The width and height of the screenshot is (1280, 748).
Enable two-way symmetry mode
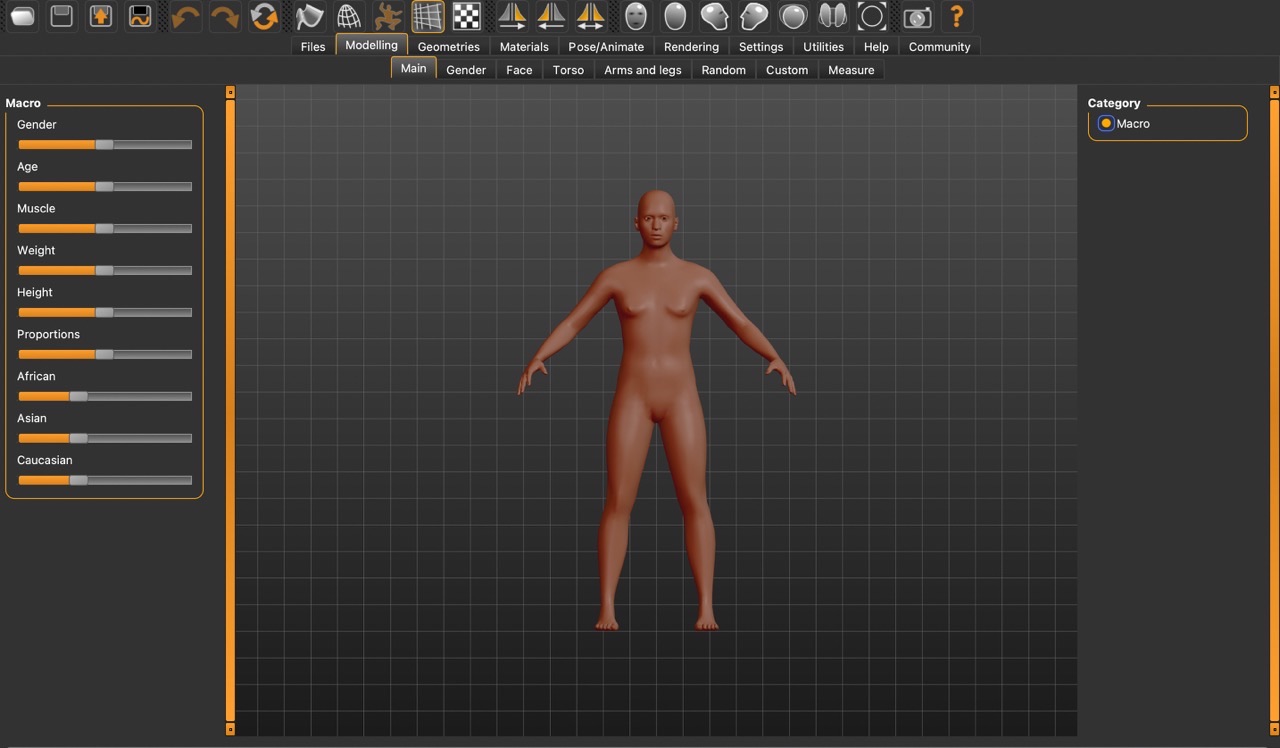click(591, 16)
